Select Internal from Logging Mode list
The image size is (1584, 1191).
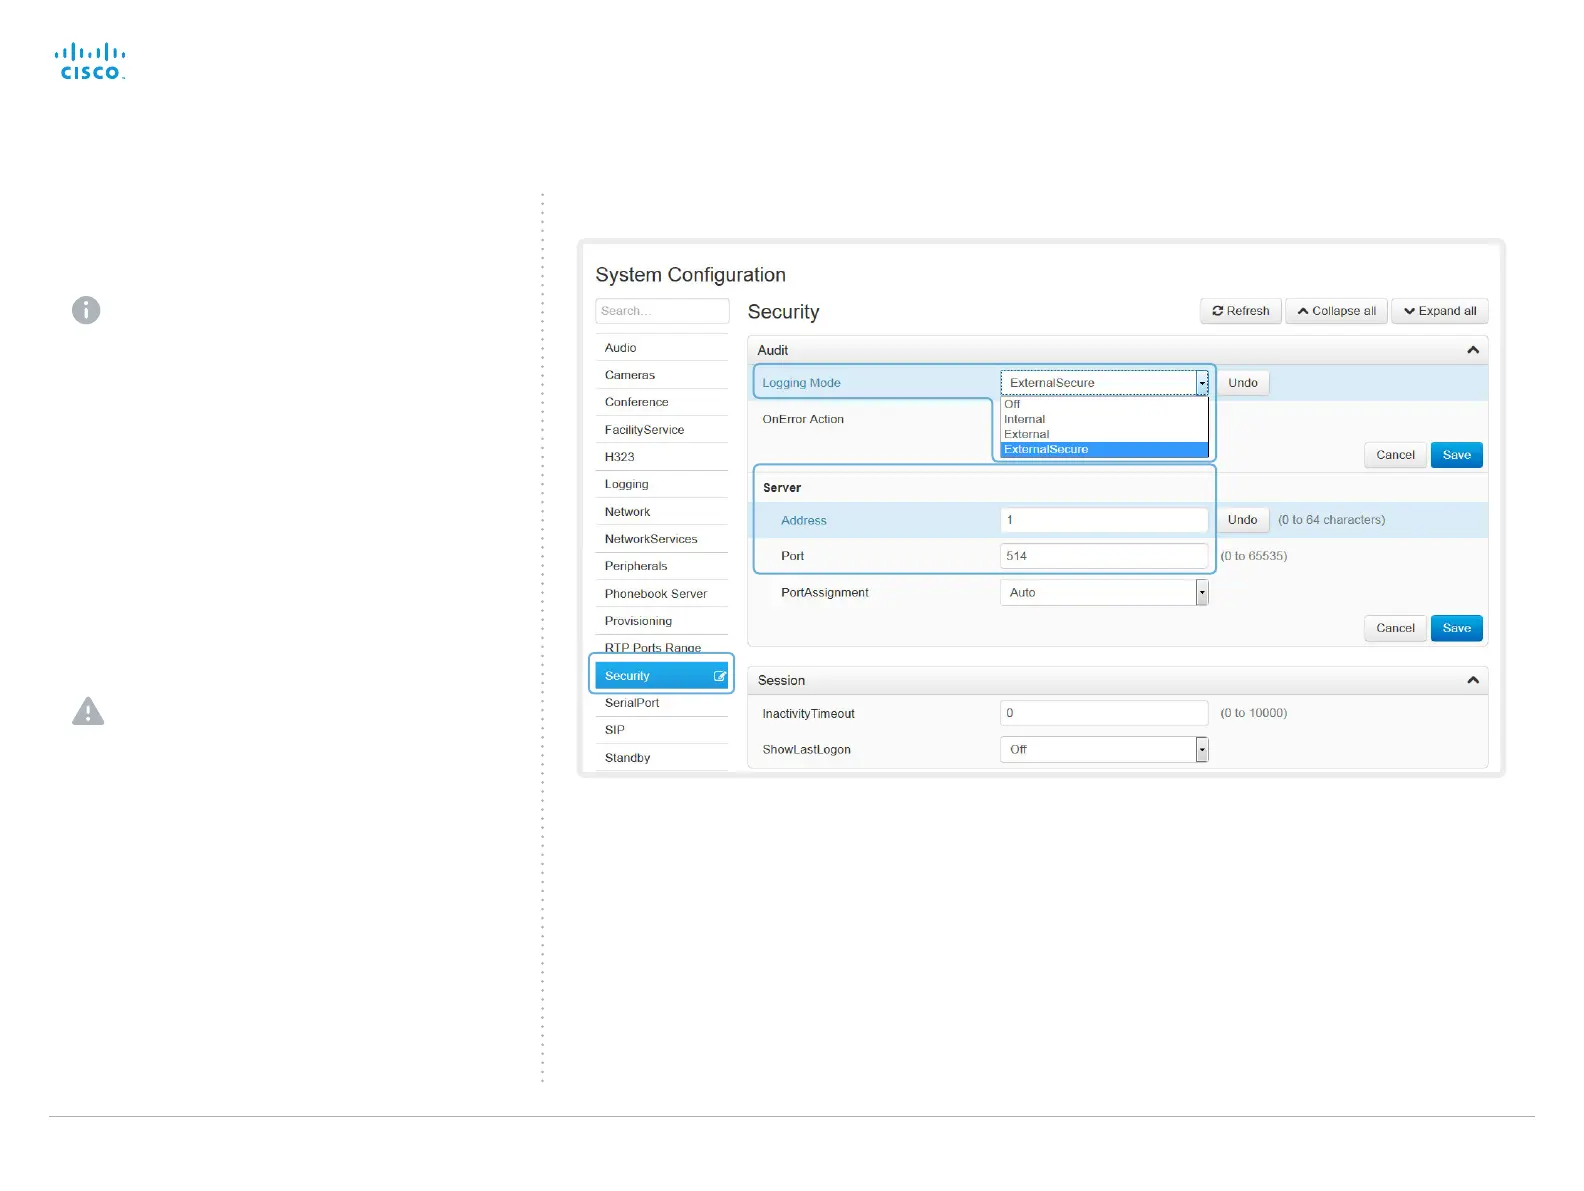(1025, 419)
